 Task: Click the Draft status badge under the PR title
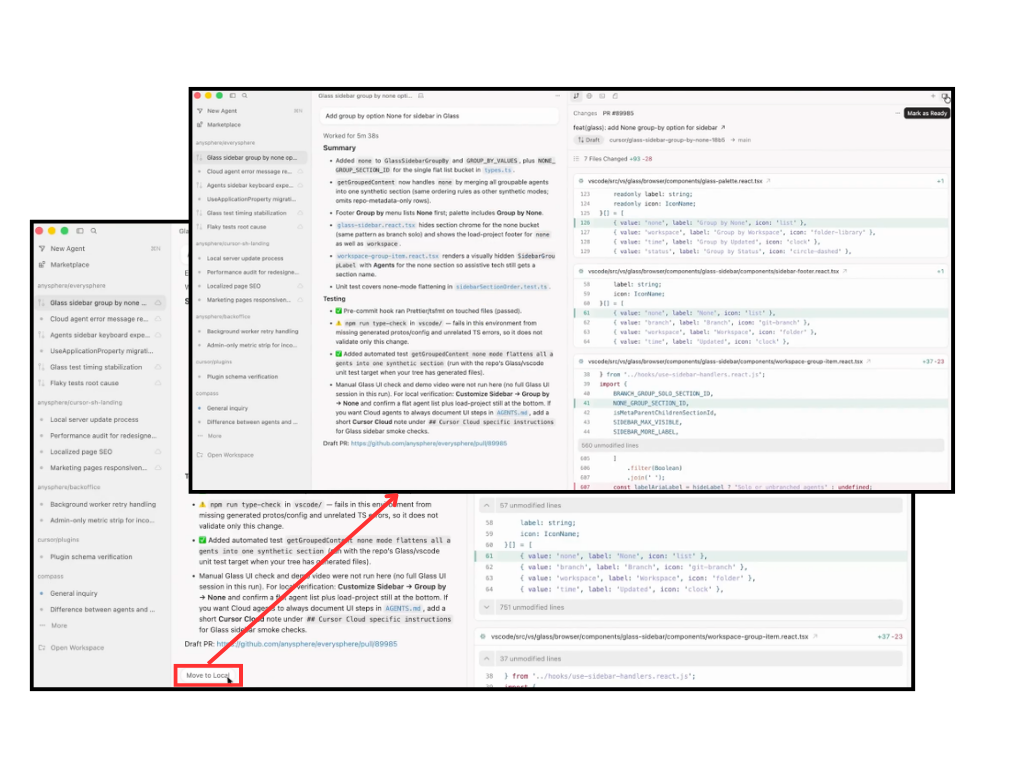point(588,141)
